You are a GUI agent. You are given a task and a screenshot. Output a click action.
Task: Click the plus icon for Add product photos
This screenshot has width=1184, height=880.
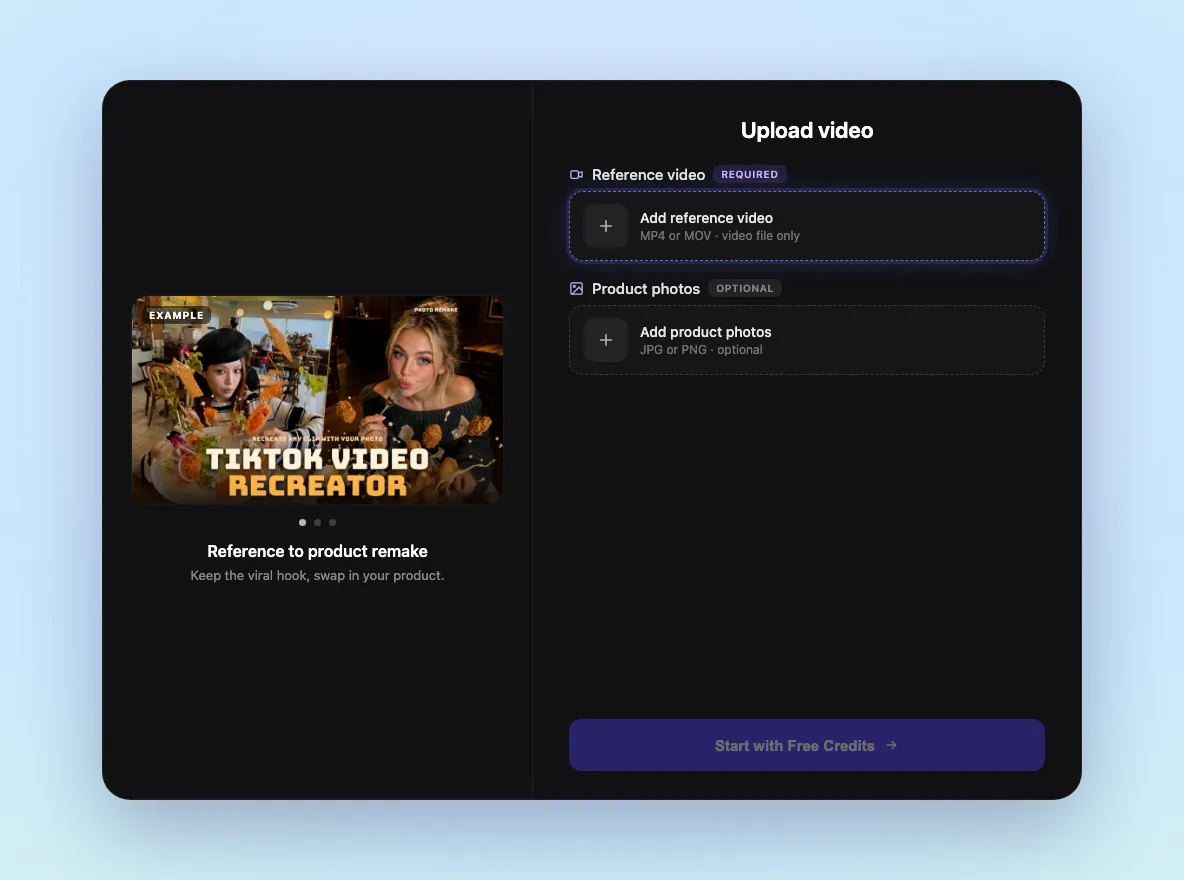point(606,340)
